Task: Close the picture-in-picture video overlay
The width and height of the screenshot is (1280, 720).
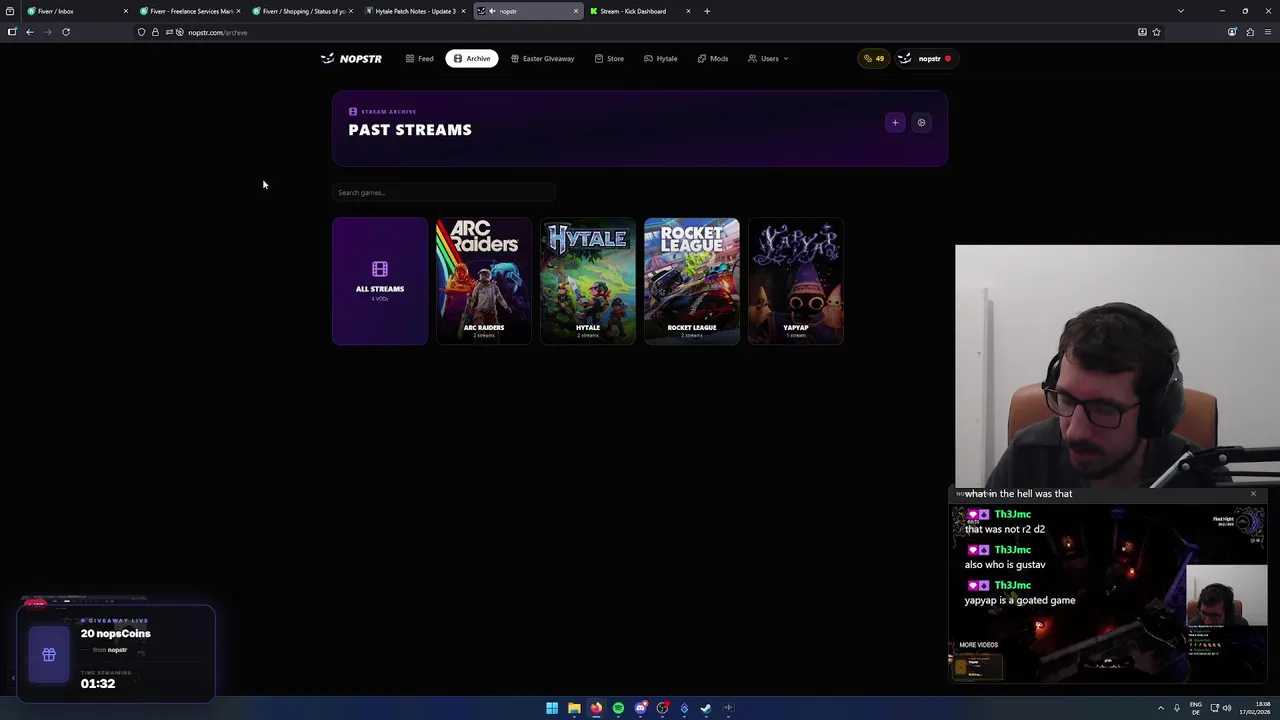Action: pos(1253,493)
